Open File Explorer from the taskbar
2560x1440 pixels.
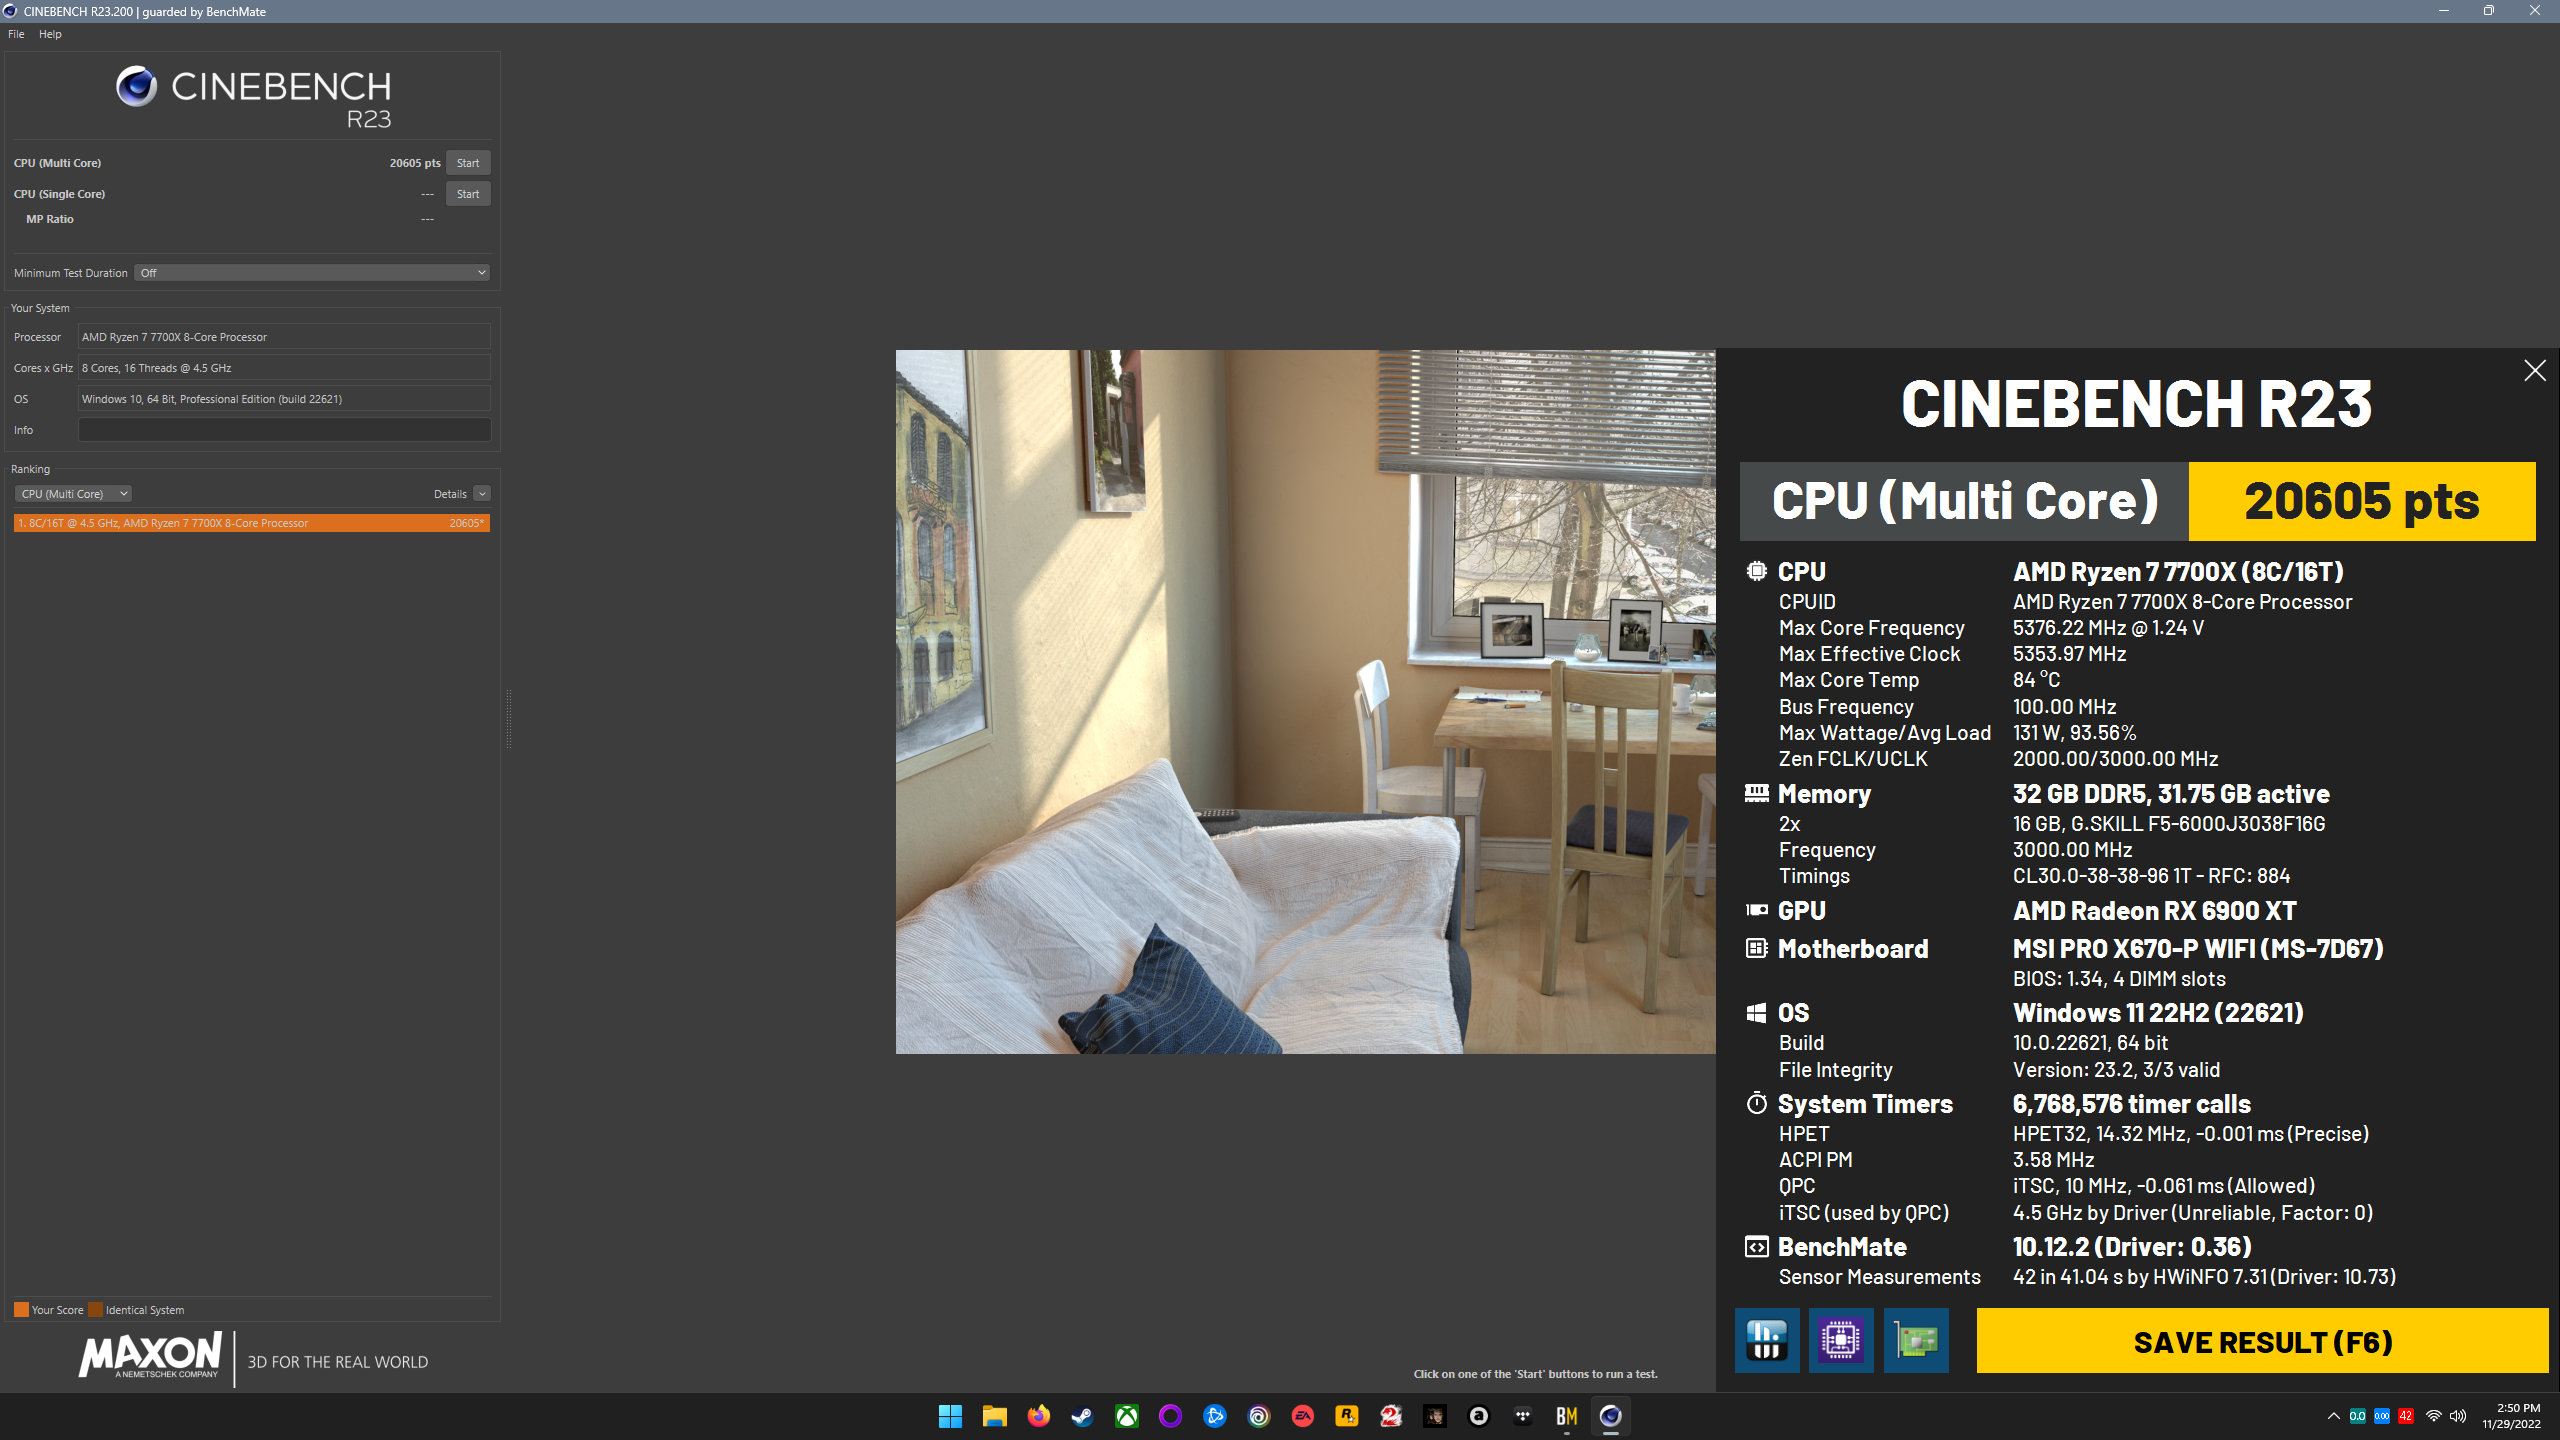click(994, 1416)
